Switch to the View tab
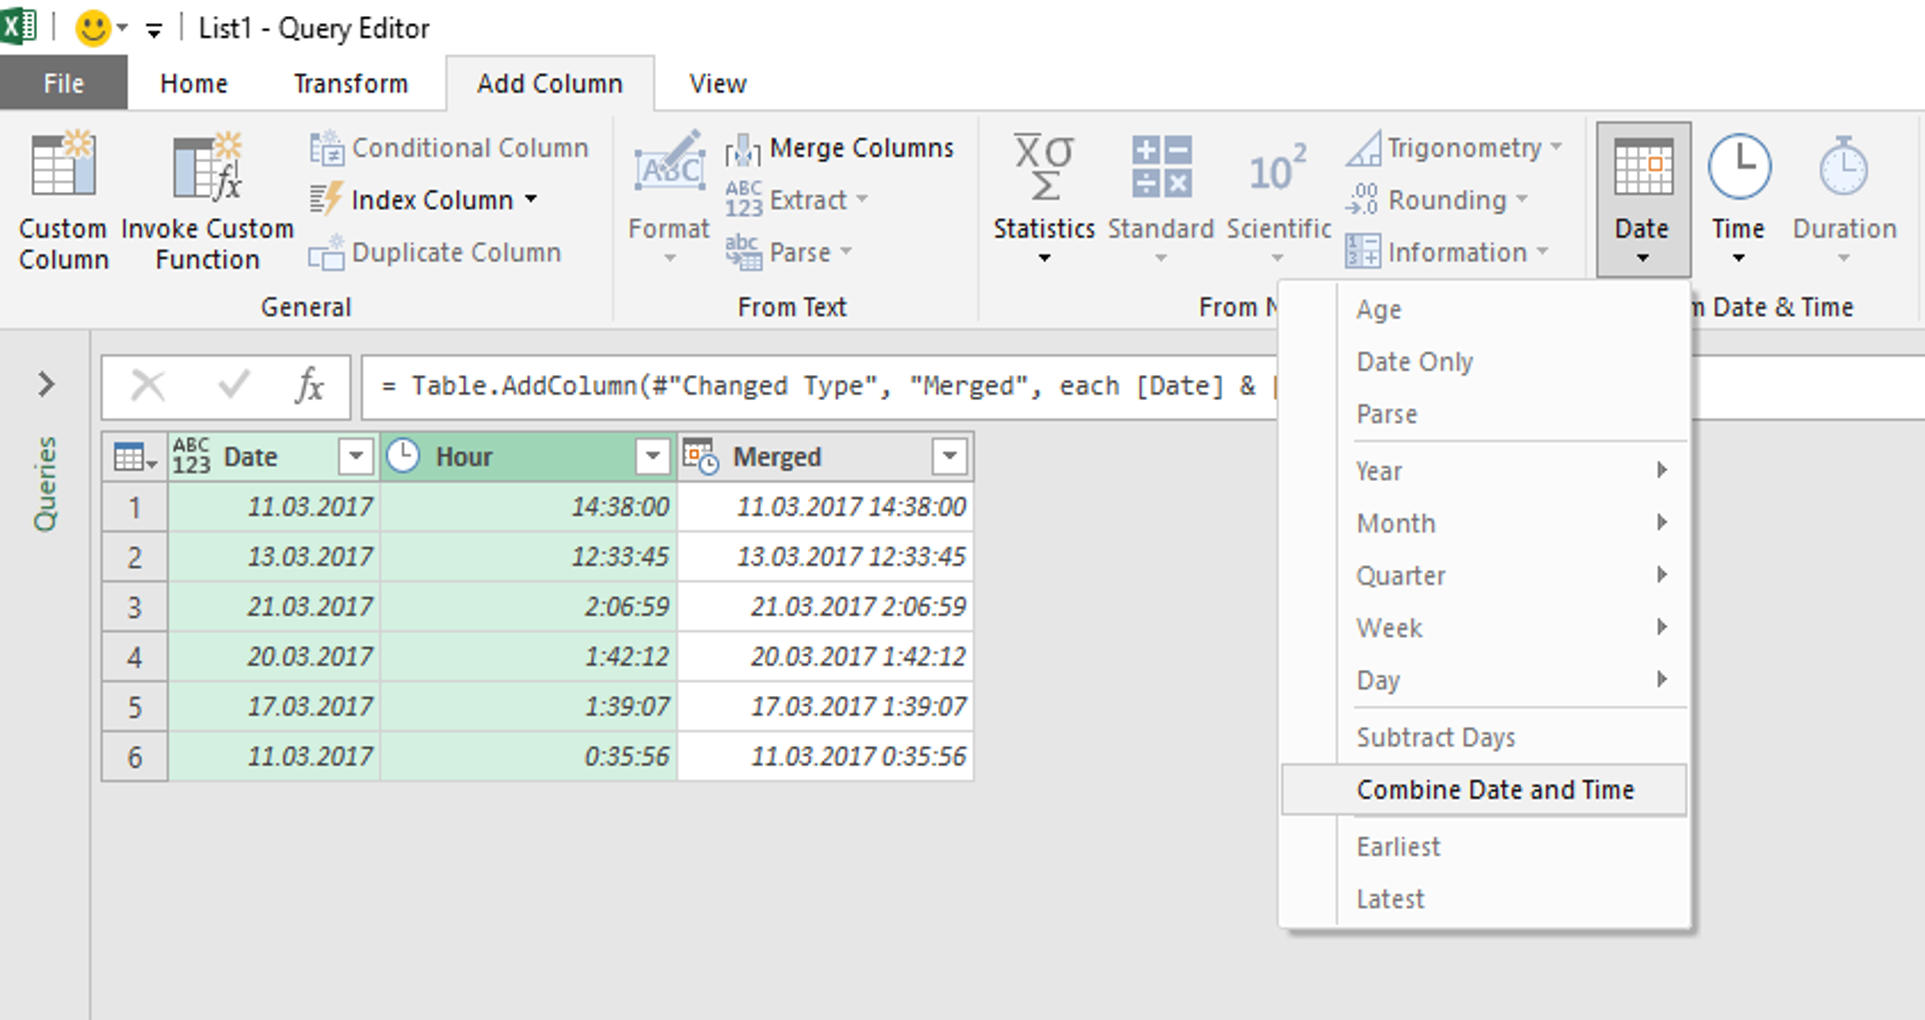The image size is (1925, 1020). pos(718,83)
